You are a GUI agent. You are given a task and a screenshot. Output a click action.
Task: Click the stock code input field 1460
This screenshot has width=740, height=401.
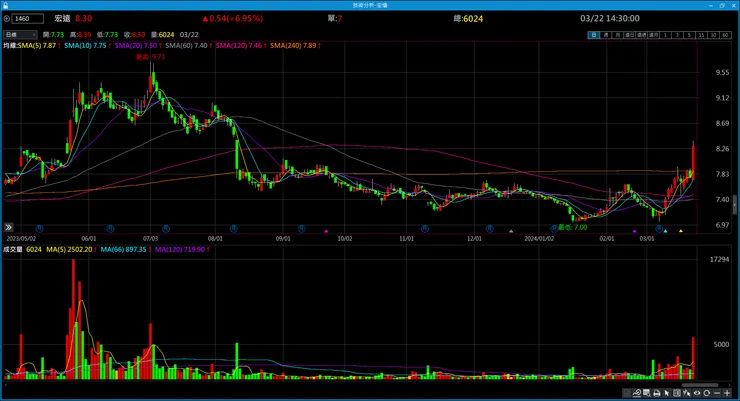point(27,18)
